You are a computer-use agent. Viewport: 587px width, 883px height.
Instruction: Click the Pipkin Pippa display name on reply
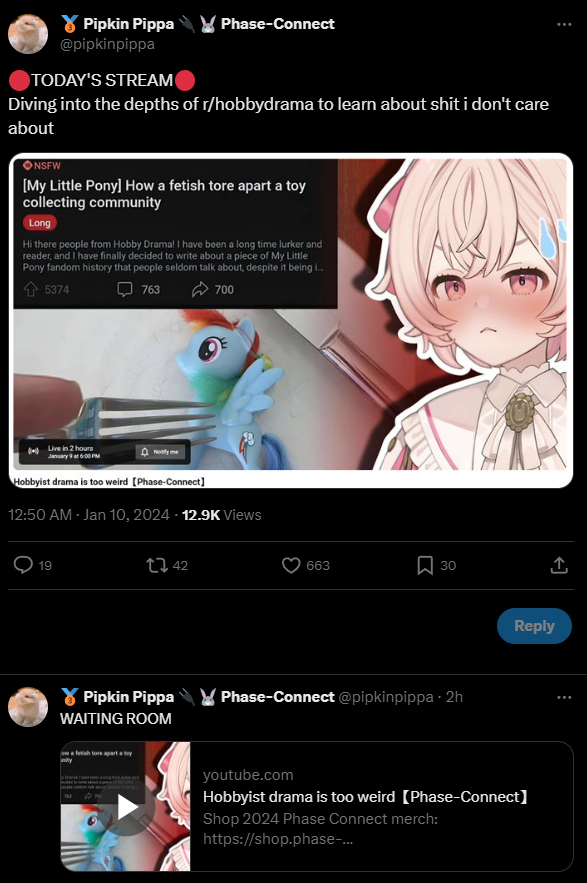click(128, 697)
